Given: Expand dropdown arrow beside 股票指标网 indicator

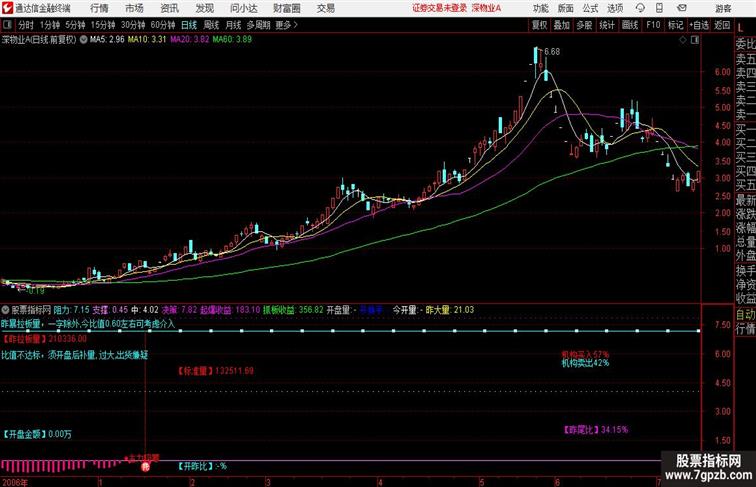Looking at the screenshot, I should coord(5,310).
